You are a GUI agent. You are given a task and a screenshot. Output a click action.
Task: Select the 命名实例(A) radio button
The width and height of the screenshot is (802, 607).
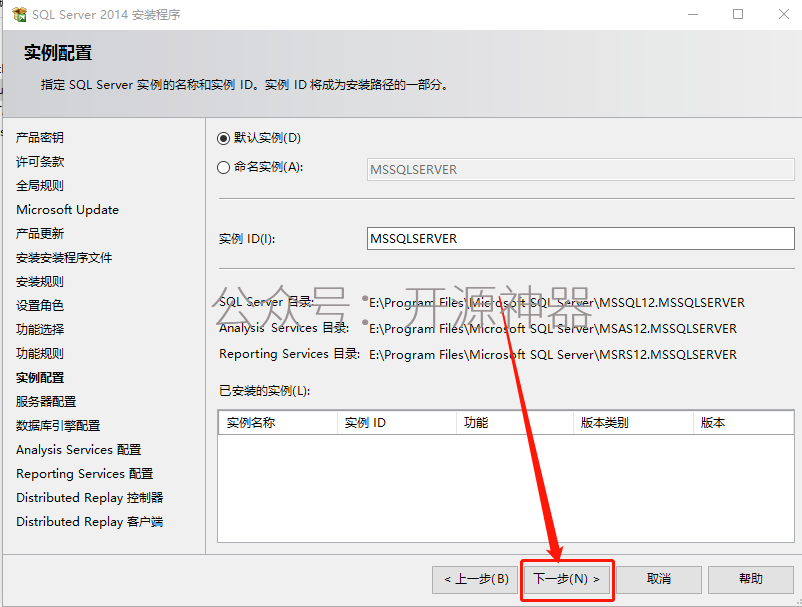click(x=223, y=167)
